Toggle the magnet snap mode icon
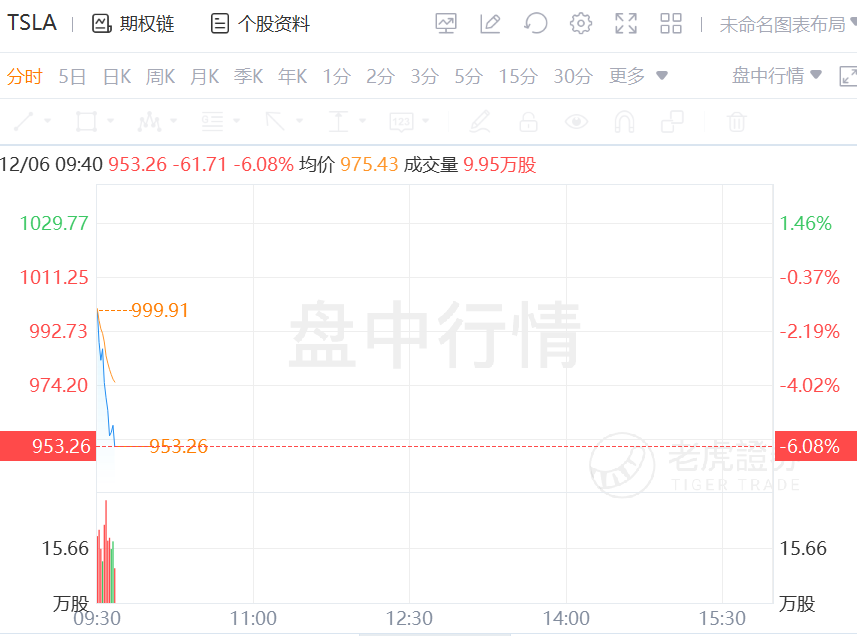Screen dimensions: 857x636 [624, 121]
